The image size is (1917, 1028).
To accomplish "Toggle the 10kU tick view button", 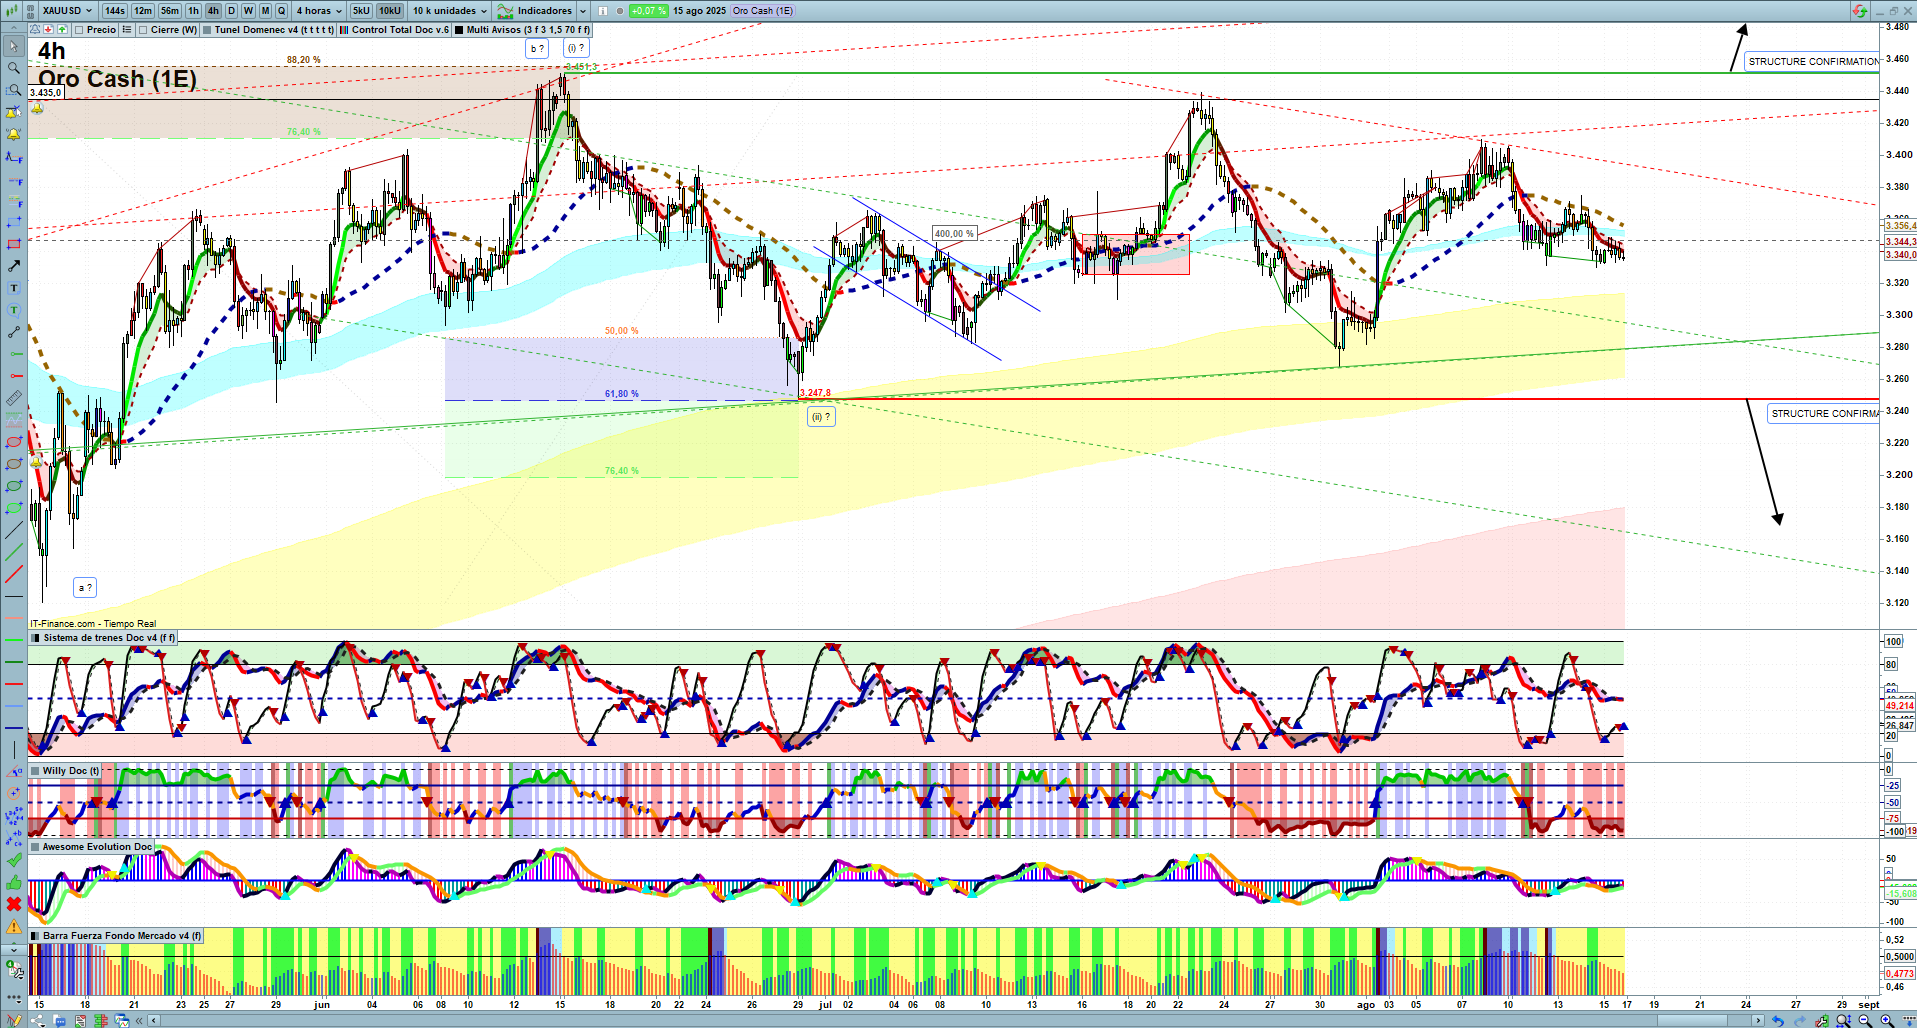I will coord(390,11).
